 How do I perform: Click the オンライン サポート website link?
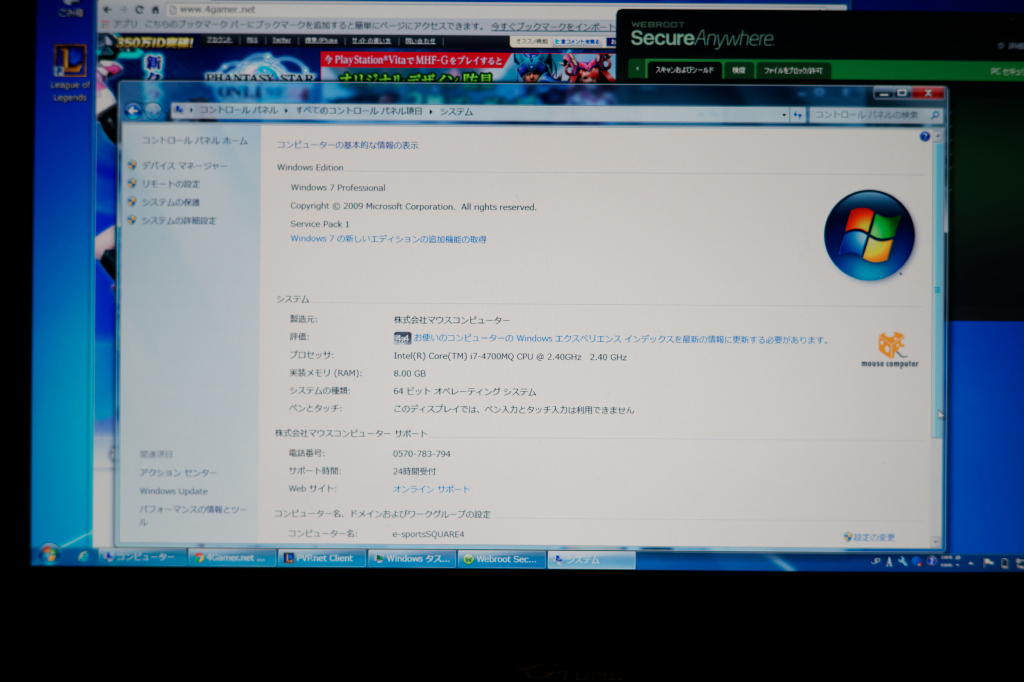(x=431, y=489)
